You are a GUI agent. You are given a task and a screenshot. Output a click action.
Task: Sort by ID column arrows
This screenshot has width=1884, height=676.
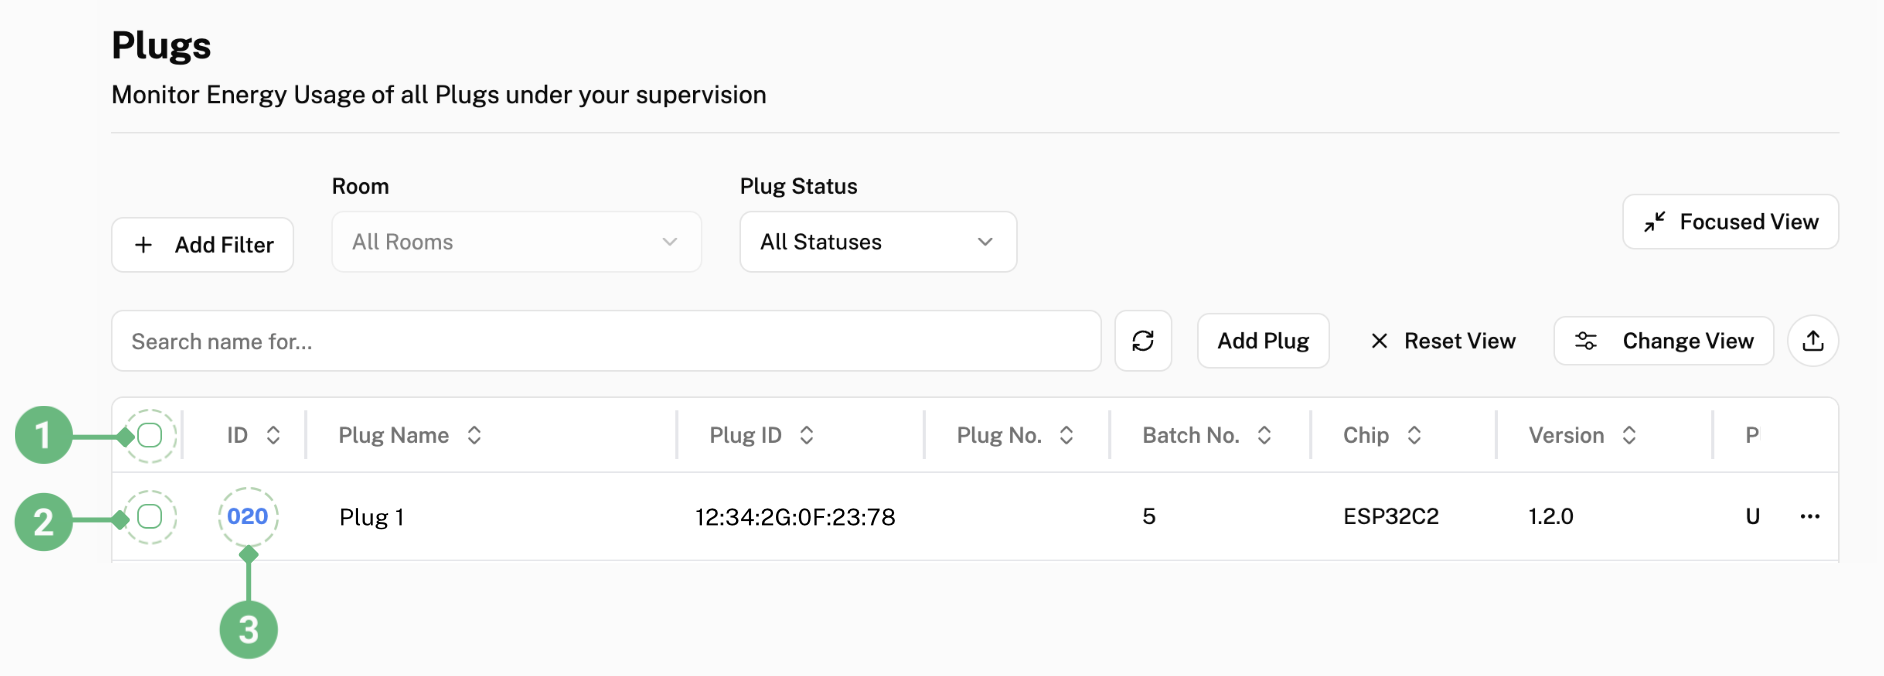[273, 435]
